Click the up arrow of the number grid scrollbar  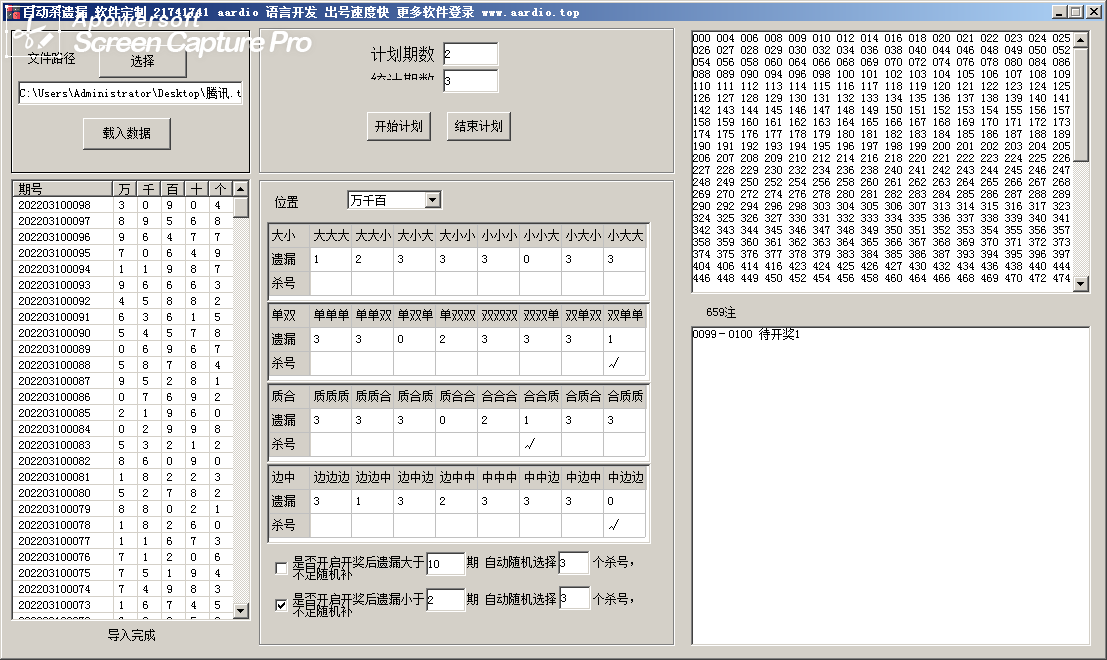pyautogui.click(x=1081, y=38)
